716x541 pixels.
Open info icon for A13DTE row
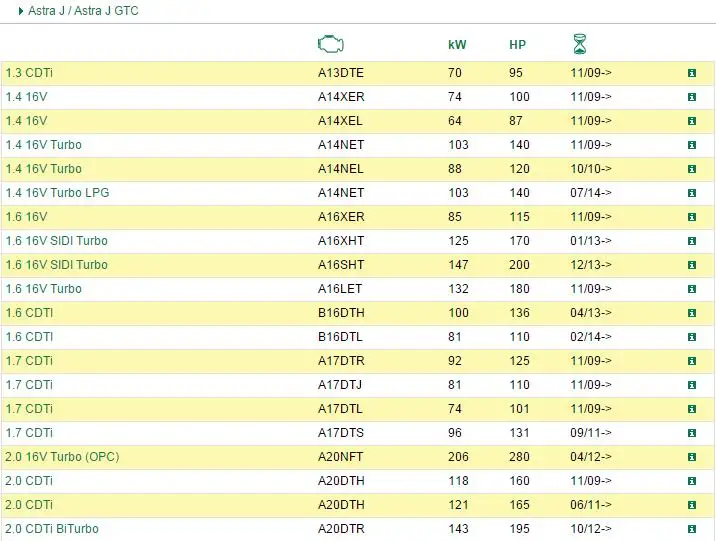coord(692,73)
